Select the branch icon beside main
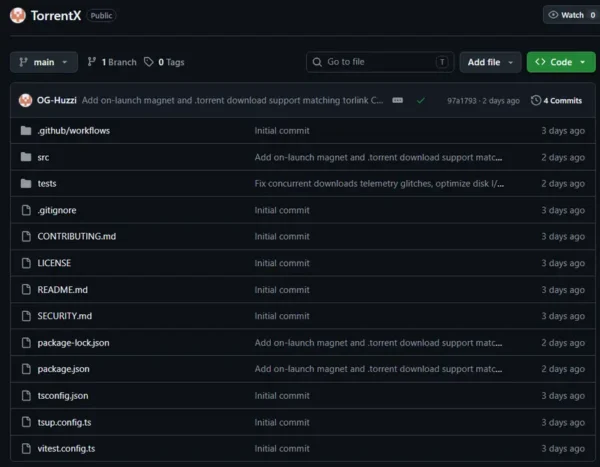The width and height of the screenshot is (600, 467). (23, 62)
